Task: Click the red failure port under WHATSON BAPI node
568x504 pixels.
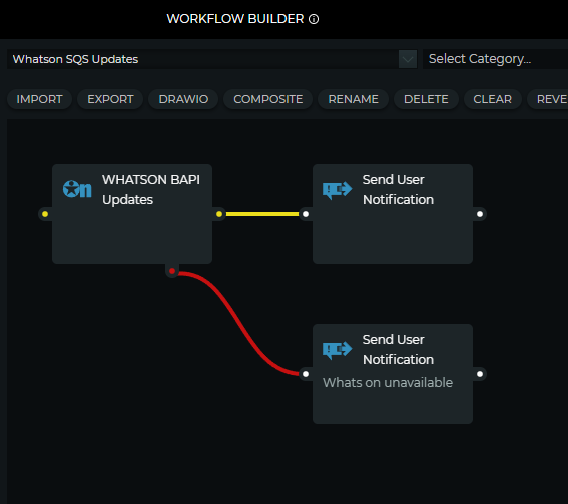Action: click(x=172, y=271)
